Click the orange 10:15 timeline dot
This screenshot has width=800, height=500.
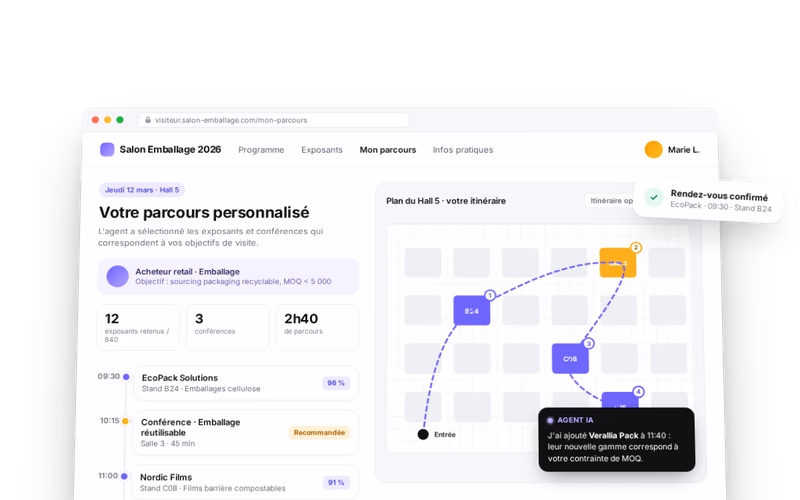(x=126, y=421)
